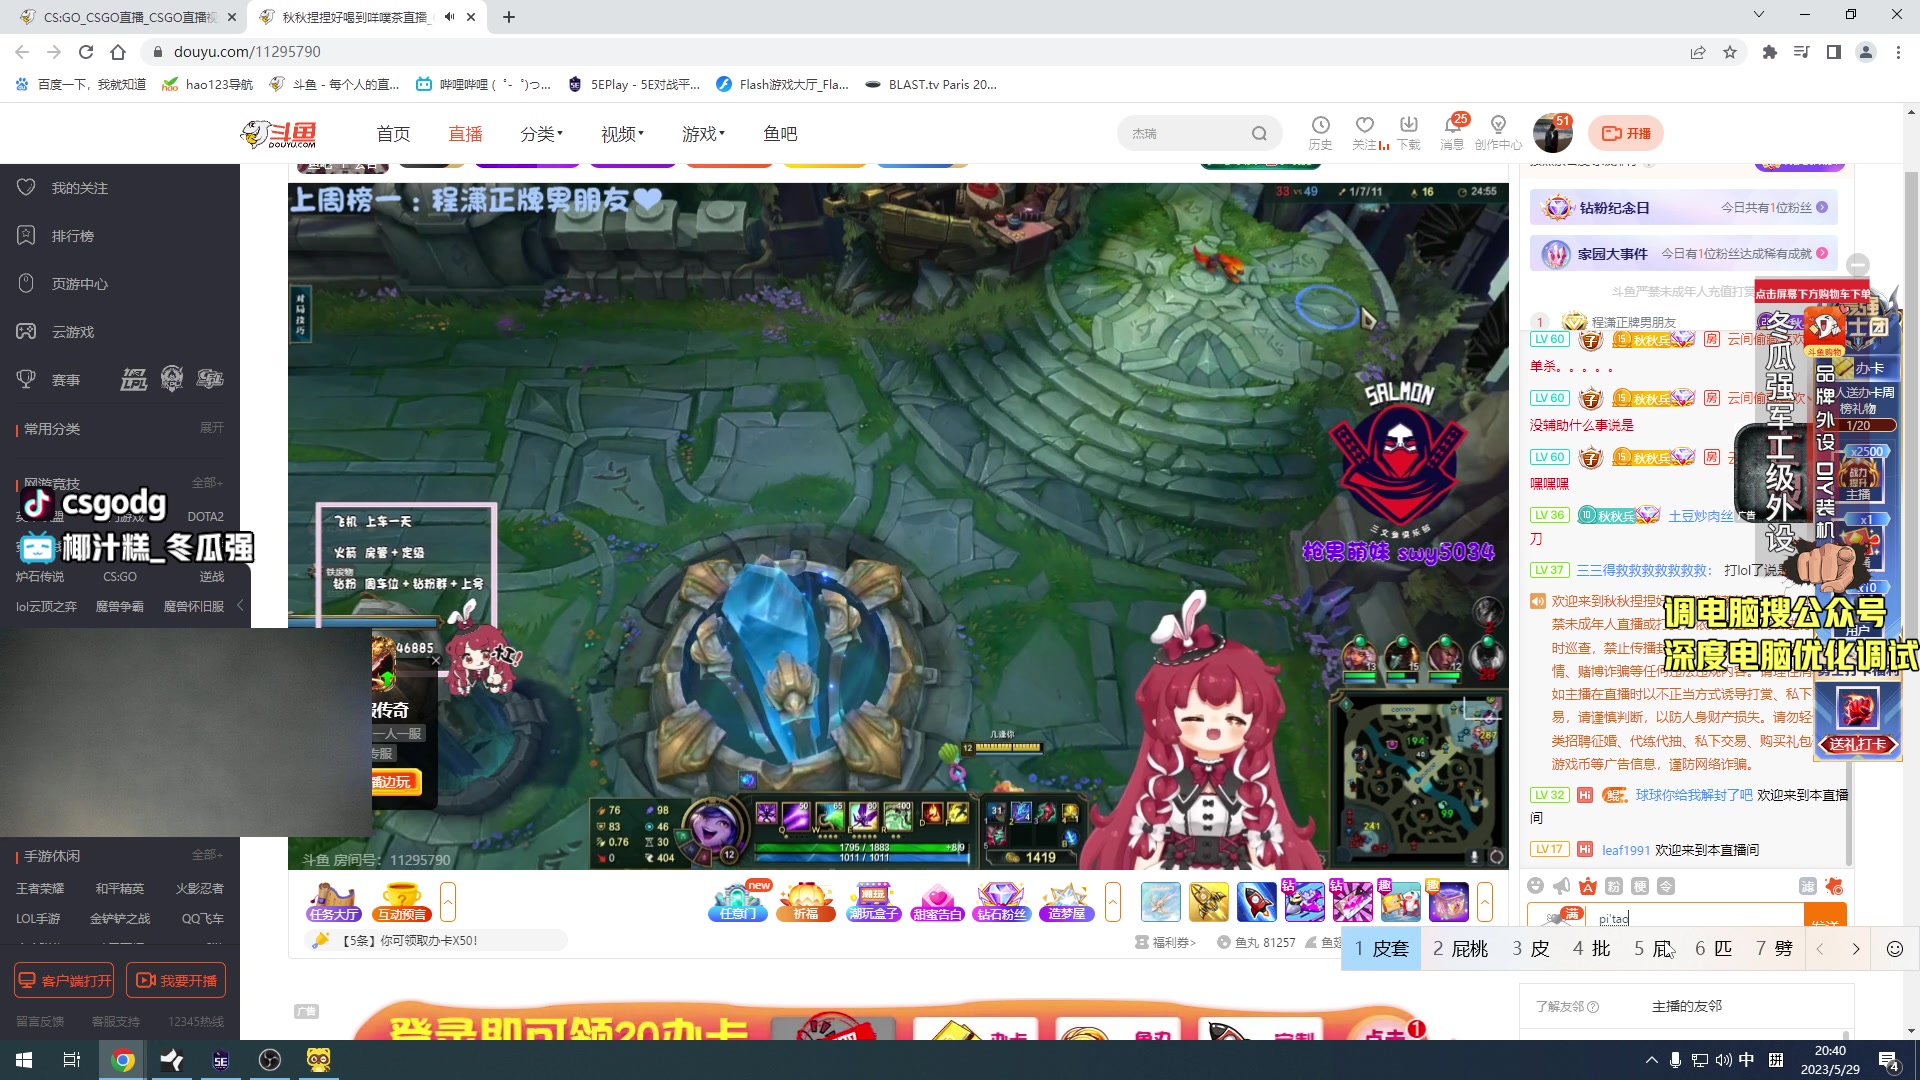This screenshot has width=1920, height=1080.
Task: Click the chat megaphone icon
Action: click(1562, 886)
